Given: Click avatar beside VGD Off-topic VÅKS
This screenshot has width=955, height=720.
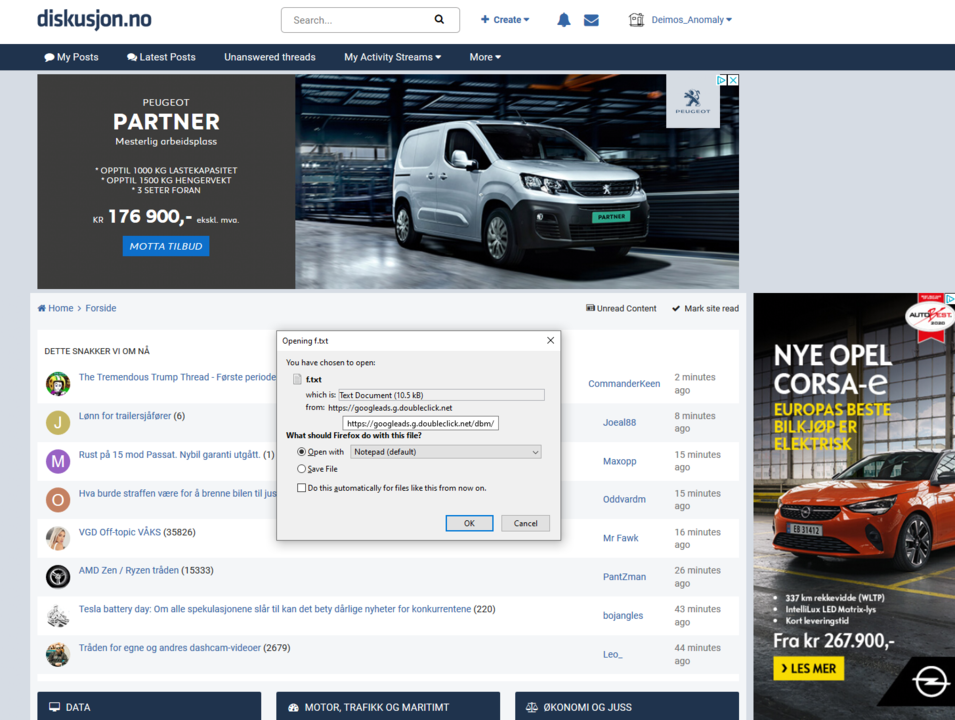Looking at the screenshot, I should tap(58, 538).
